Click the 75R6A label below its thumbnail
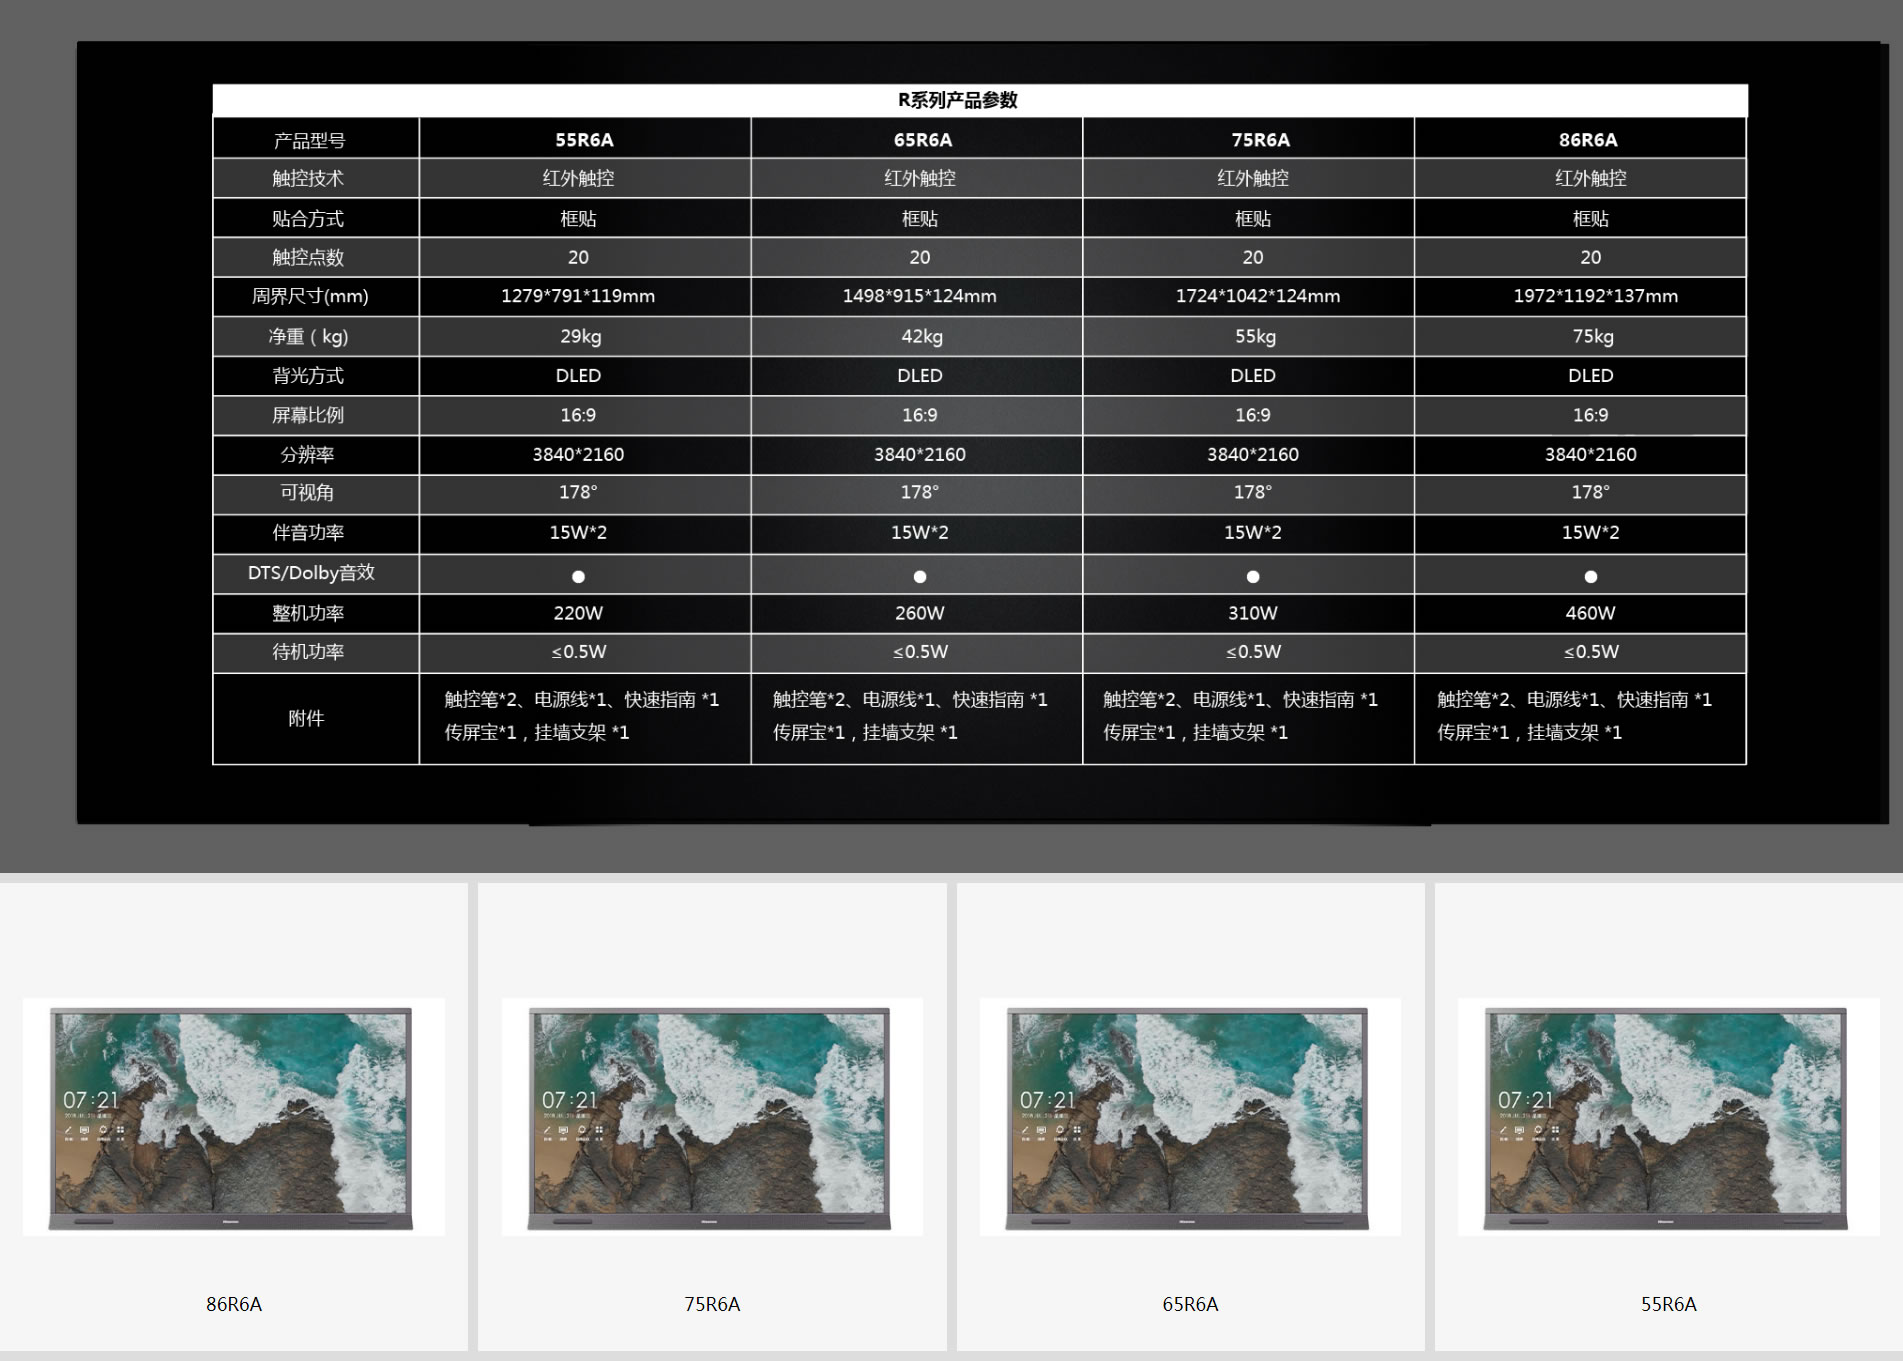Screen dimensions: 1903x1361 point(712,1304)
